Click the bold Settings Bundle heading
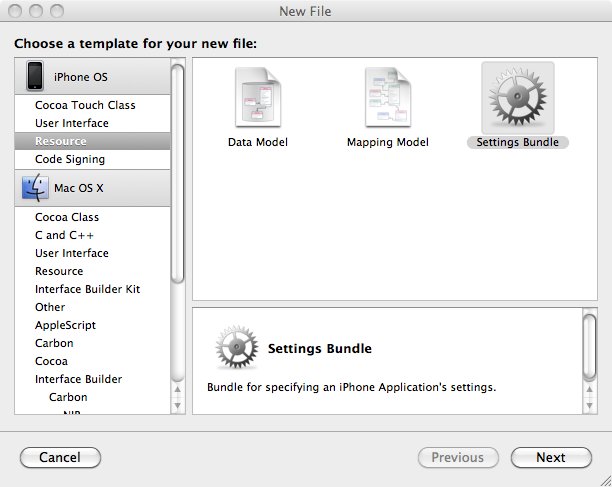The width and height of the screenshot is (612, 487). pos(320,348)
